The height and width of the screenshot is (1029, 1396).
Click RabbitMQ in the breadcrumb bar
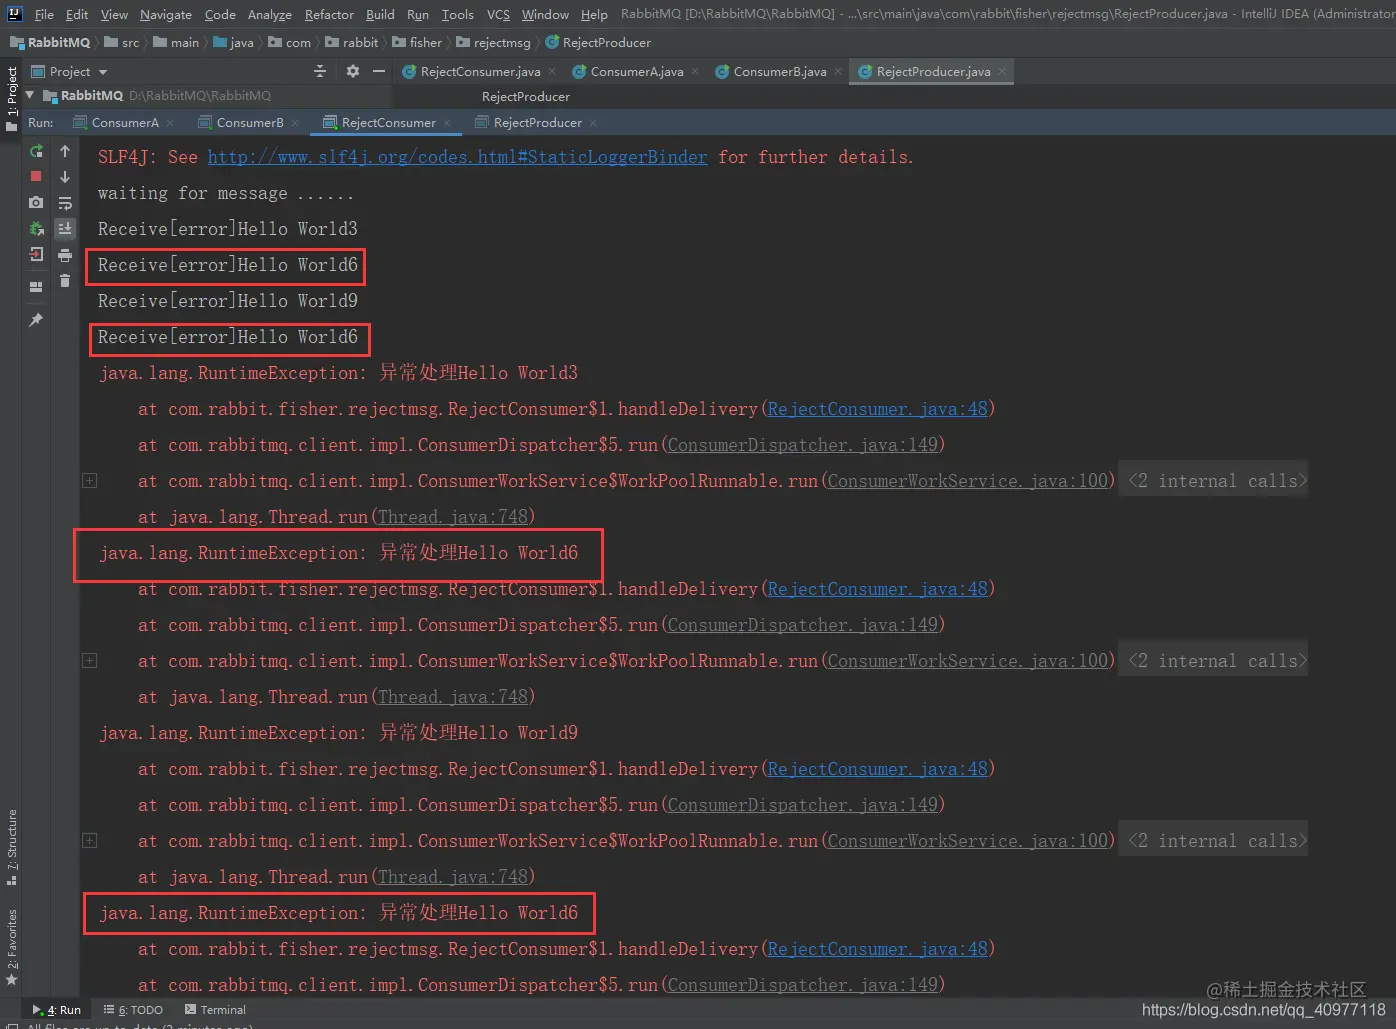pyautogui.click(x=50, y=42)
